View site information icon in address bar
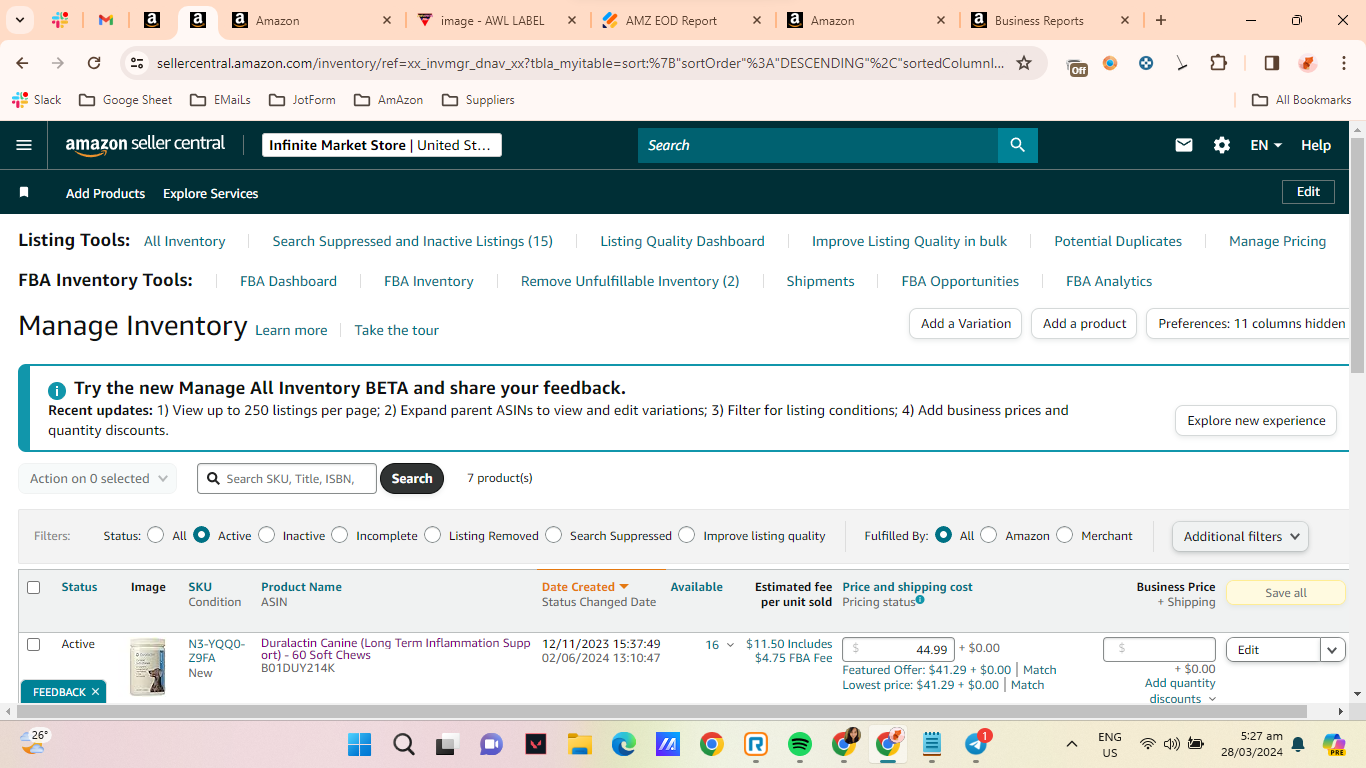The image size is (1366, 768). [x=137, y=63]
